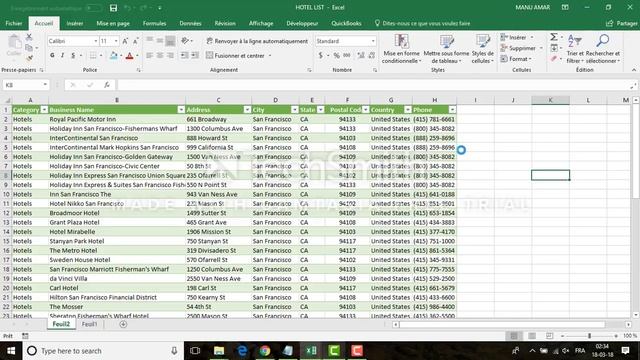The height and width of the screenshot is (360, 640).
Task: Click the AutoSum sigma icon
Action: click(553, 37)
